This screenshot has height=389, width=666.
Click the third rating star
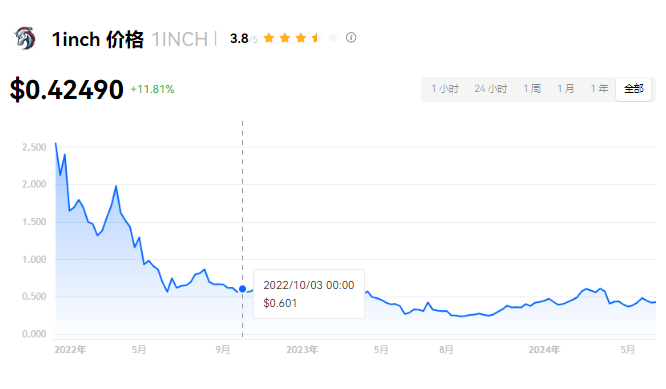[x=301, y=38]
